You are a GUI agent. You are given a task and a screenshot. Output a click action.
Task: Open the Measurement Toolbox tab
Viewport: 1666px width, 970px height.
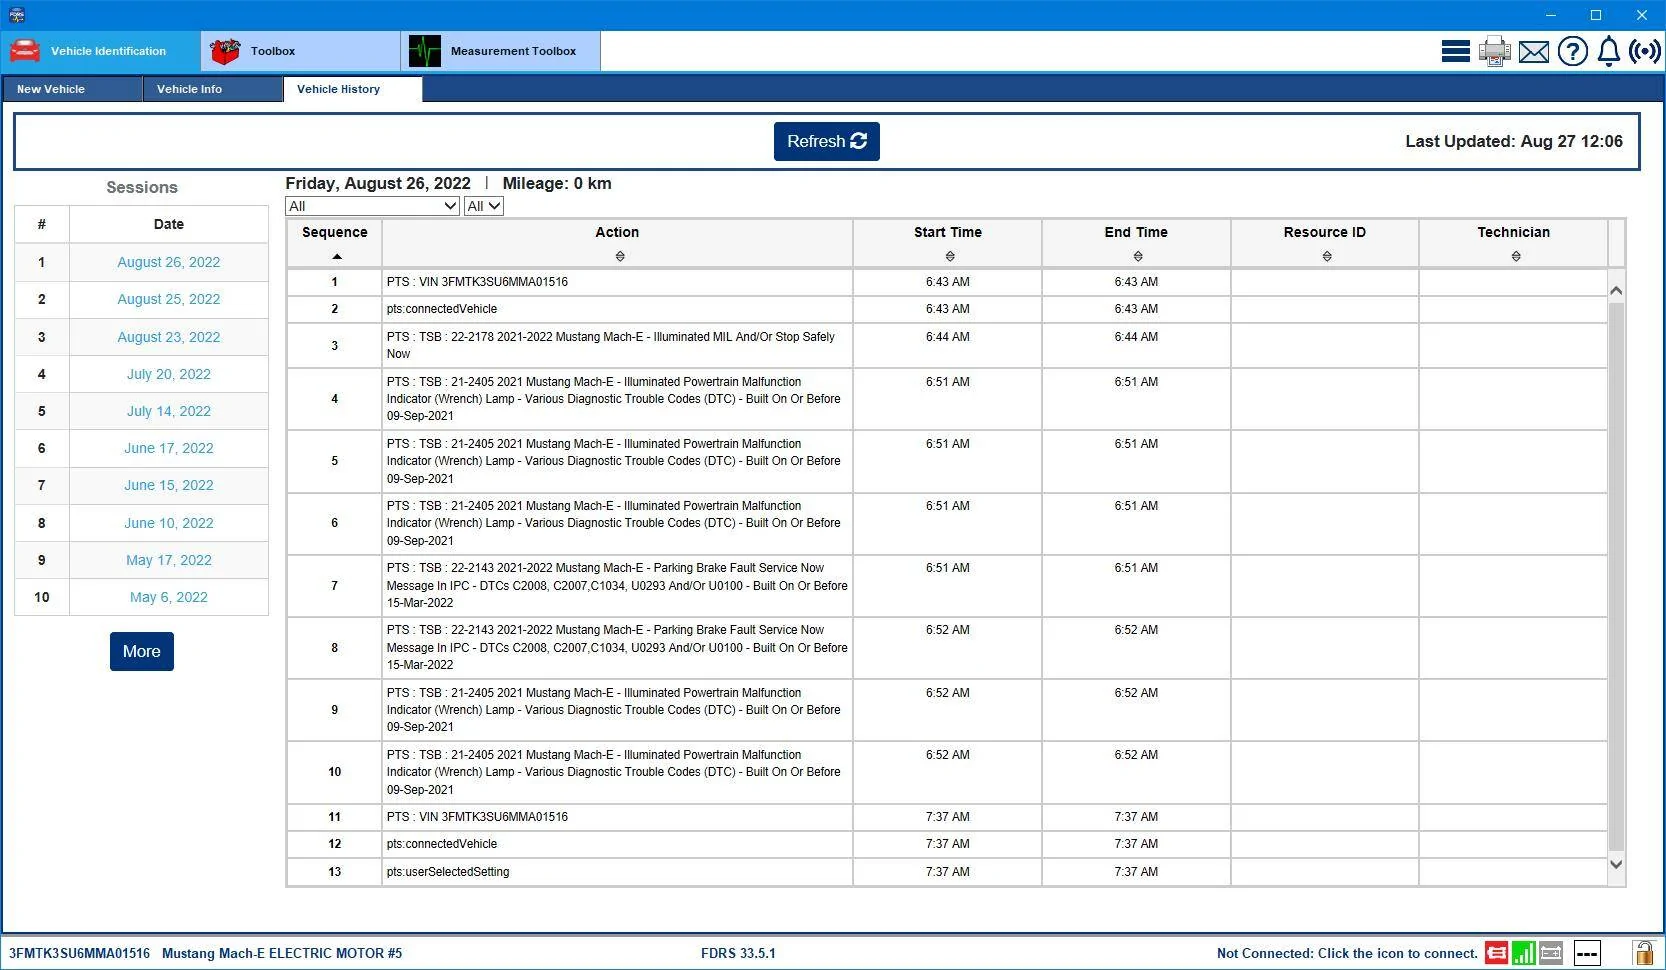(500, 51)
